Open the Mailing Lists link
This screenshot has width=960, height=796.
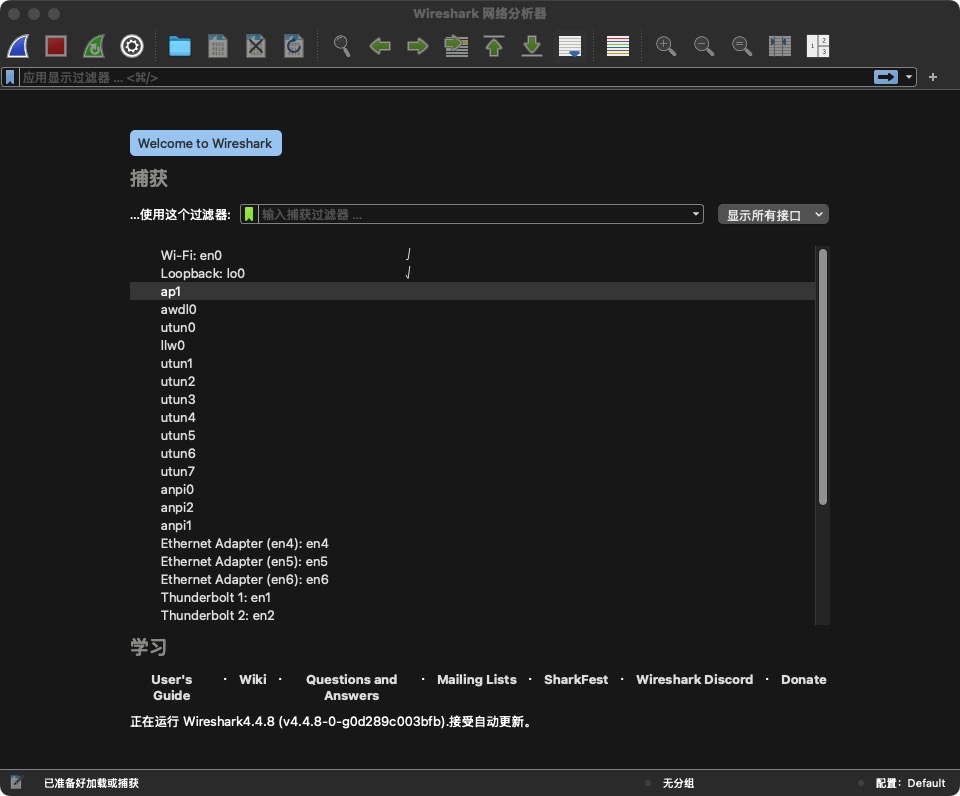476,679
